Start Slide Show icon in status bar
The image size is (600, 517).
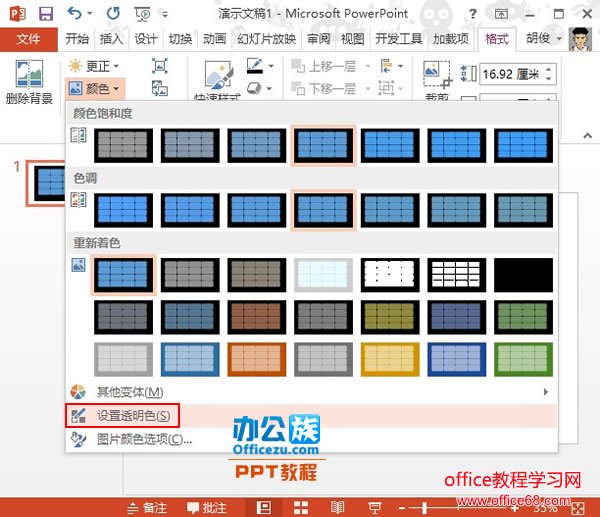click(374, 508)
